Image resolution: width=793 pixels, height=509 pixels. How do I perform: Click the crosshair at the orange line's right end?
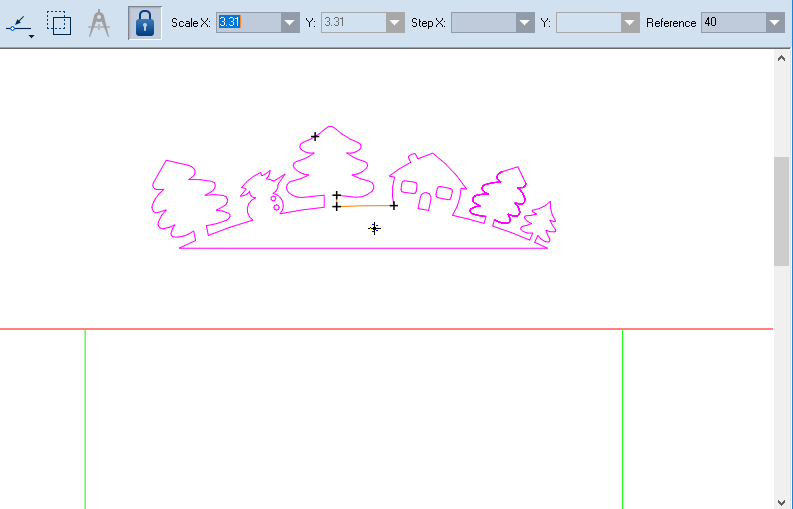coord(394,205)
